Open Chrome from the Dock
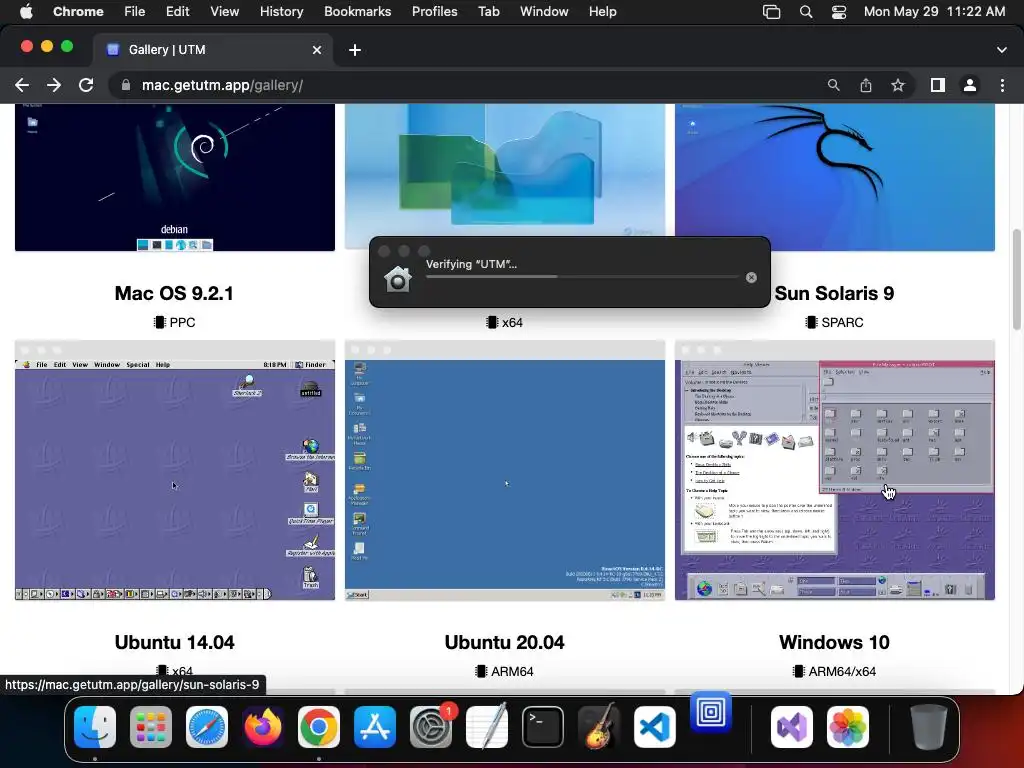This screenshot has height=768, width=1024. pyautogui.click(x=319, y=726)
